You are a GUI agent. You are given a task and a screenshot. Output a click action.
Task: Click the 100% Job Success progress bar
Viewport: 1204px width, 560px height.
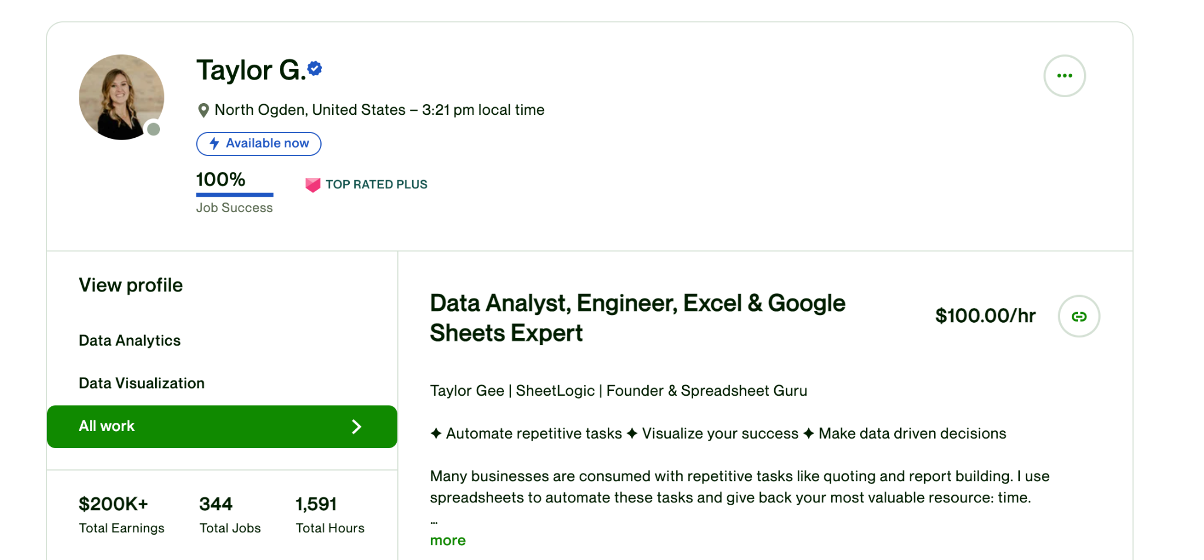point(234,194)
